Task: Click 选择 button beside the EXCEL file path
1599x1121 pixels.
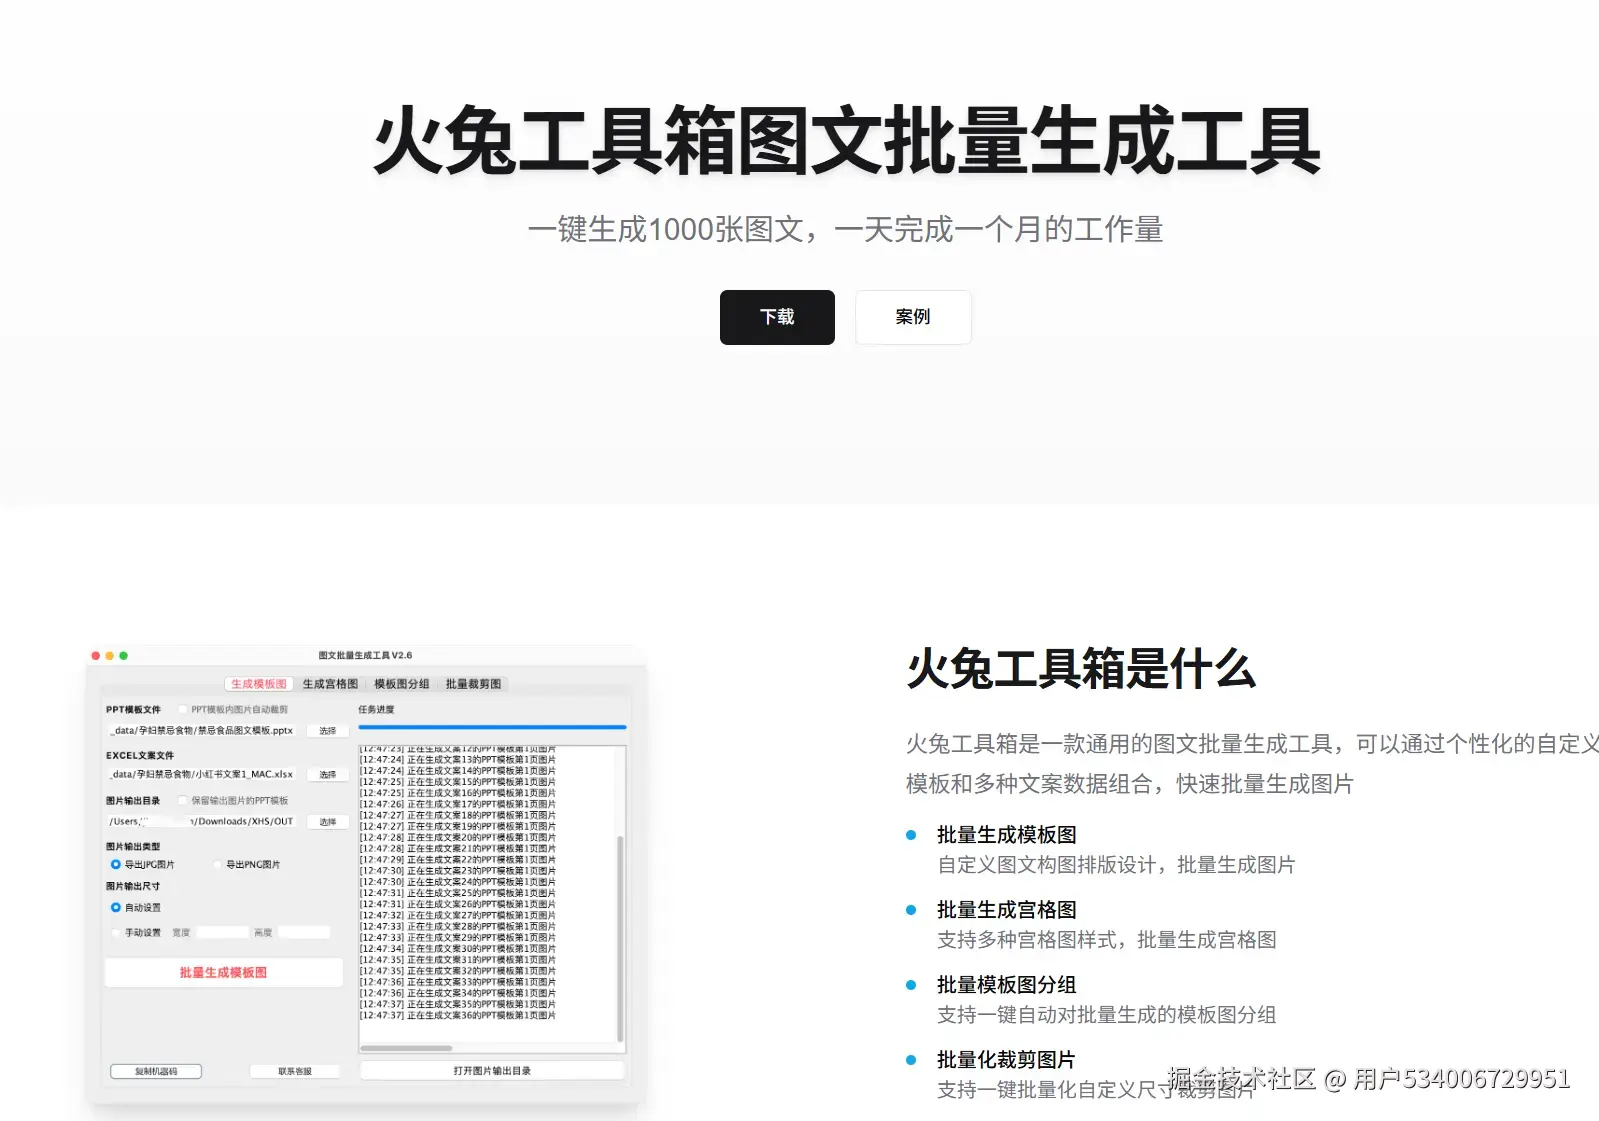Action: pyautogui.click(x=328, y=775)
